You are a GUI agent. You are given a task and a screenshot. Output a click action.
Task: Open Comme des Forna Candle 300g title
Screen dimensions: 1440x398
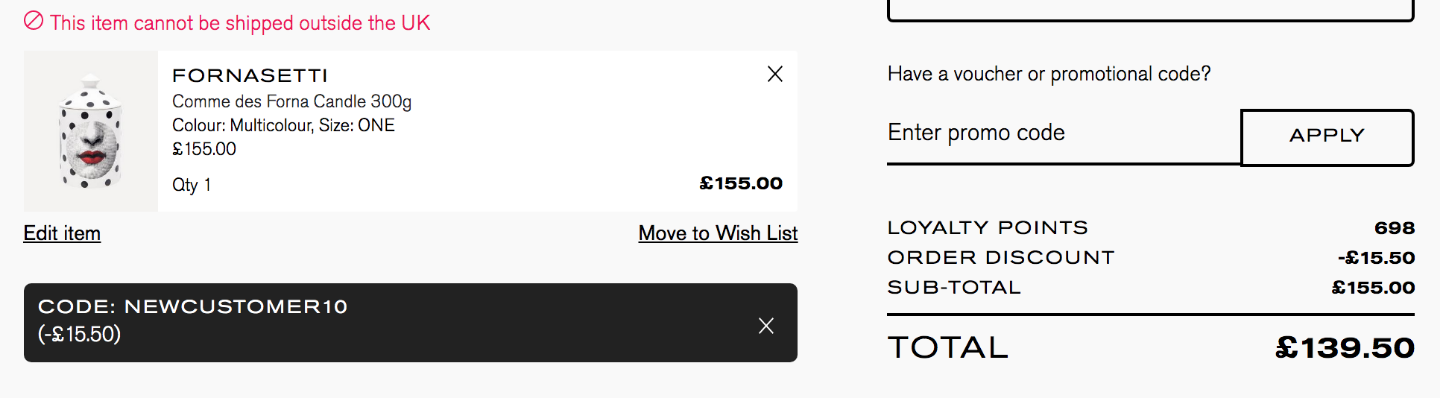[292, 102]
